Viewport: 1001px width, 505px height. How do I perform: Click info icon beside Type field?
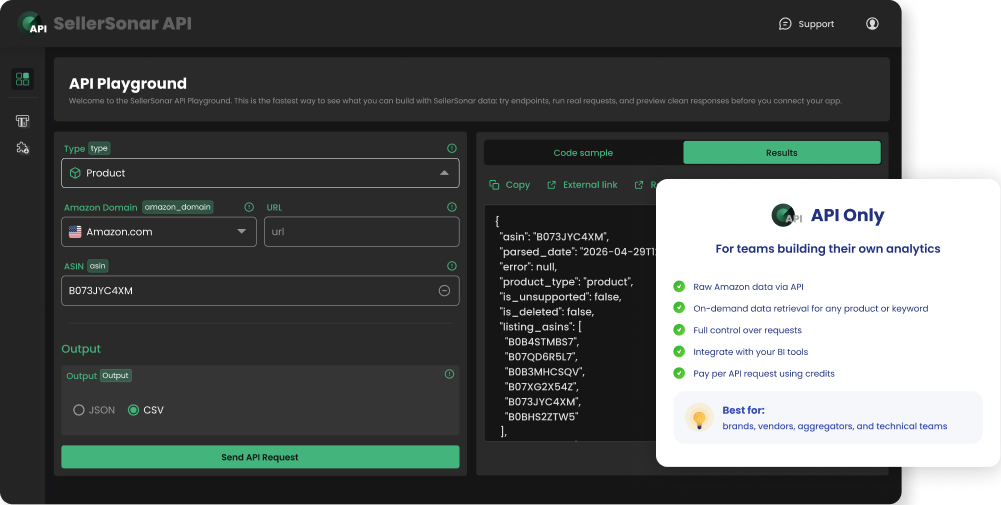coord(451,148)
